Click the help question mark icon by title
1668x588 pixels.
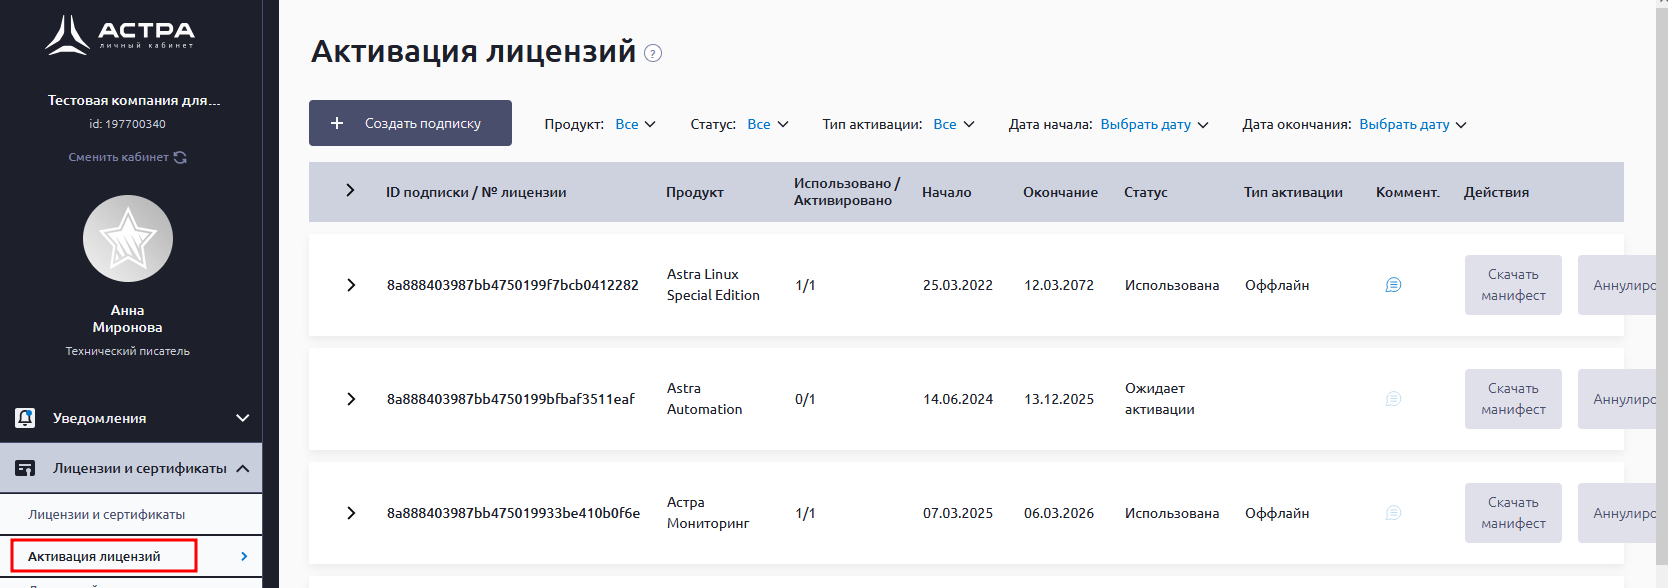click(653, 53)
